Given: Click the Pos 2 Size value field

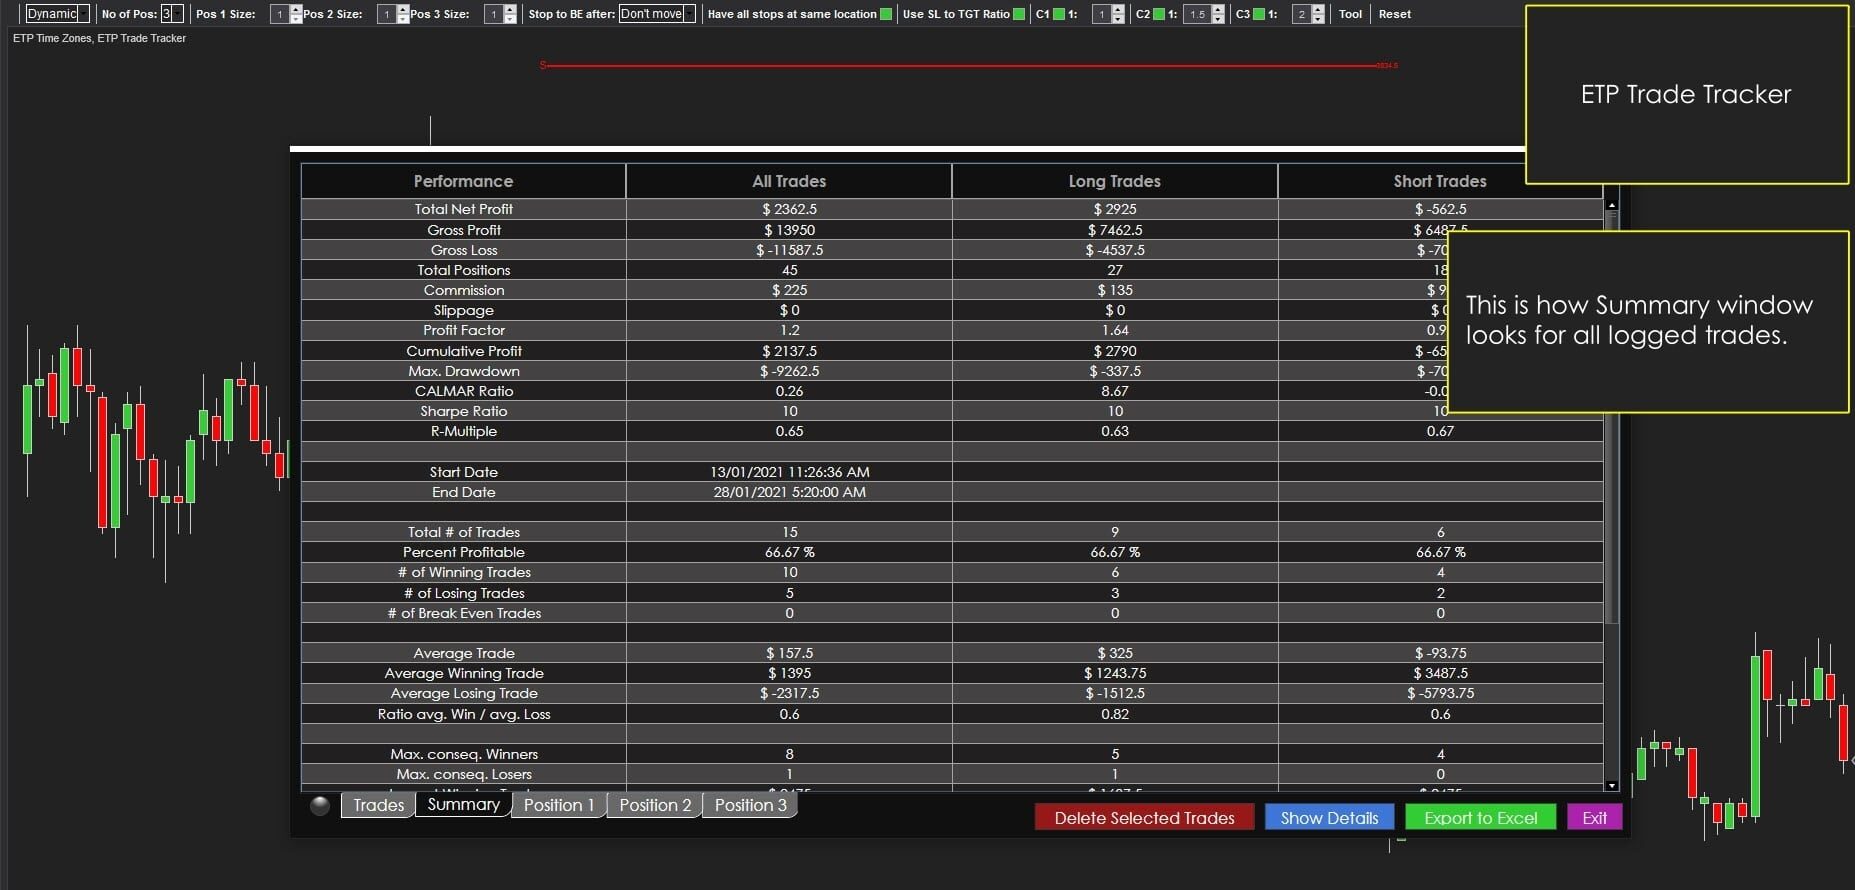Looking at the screenshot, I should tap(387, 14).
